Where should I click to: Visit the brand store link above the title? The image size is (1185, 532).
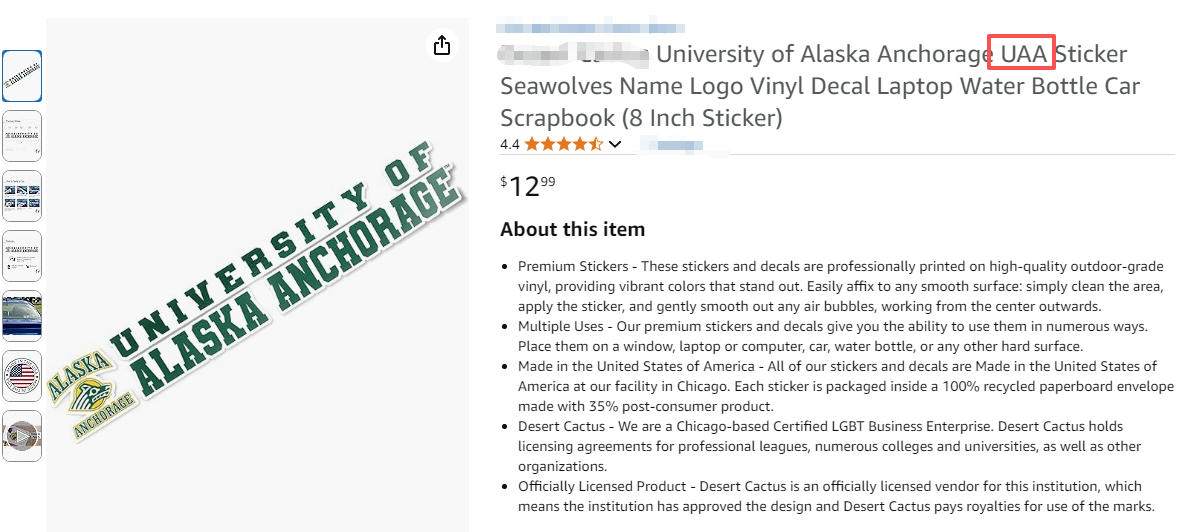click(x=590, y=26)
